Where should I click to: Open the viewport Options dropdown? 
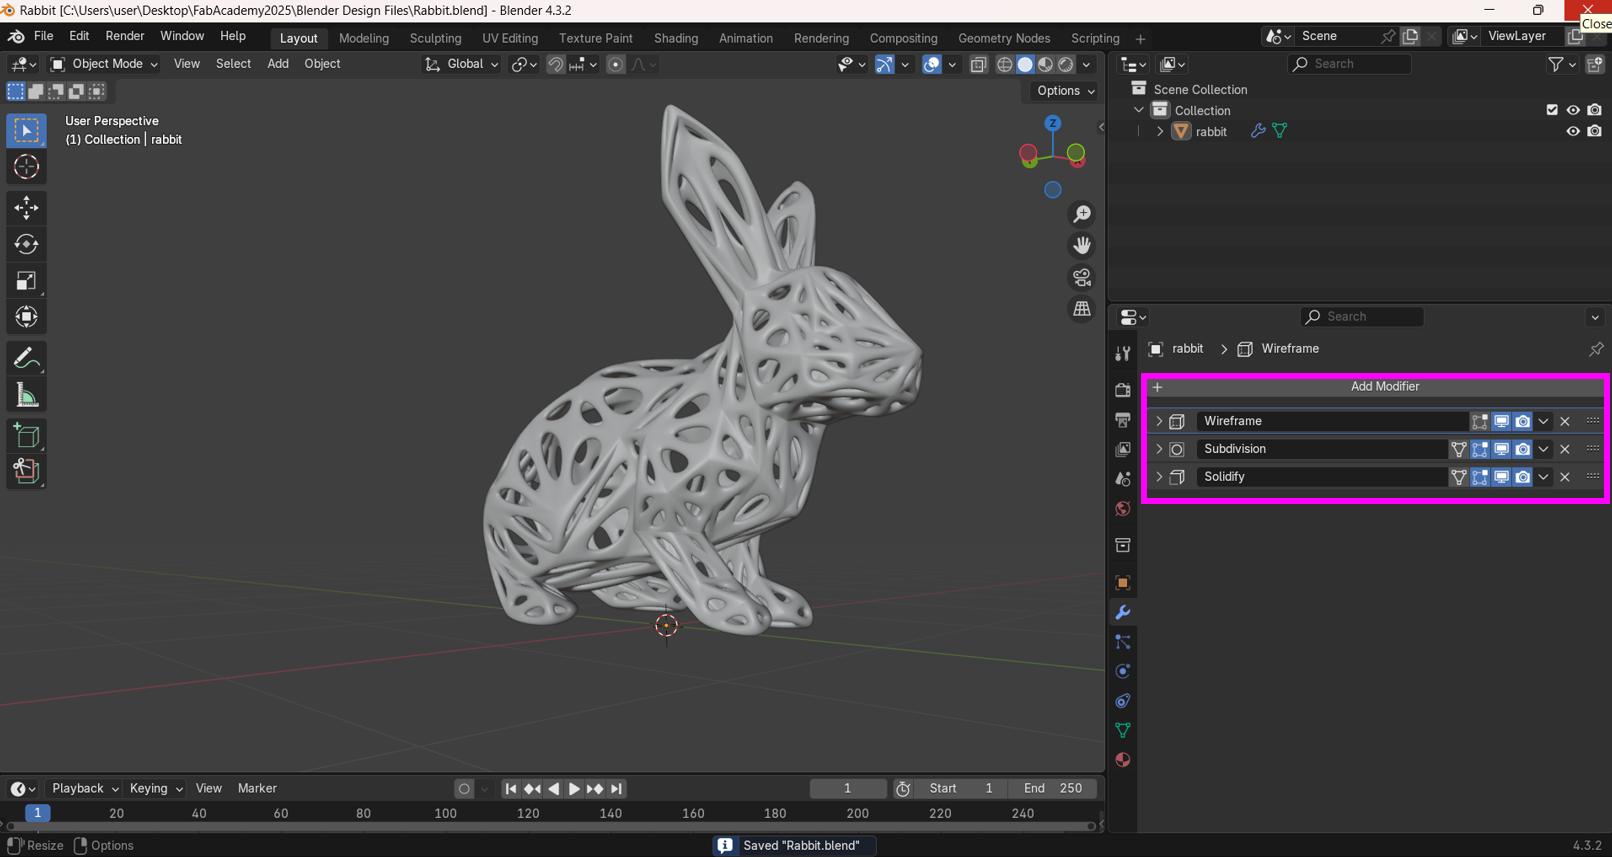click(1065, 90)
